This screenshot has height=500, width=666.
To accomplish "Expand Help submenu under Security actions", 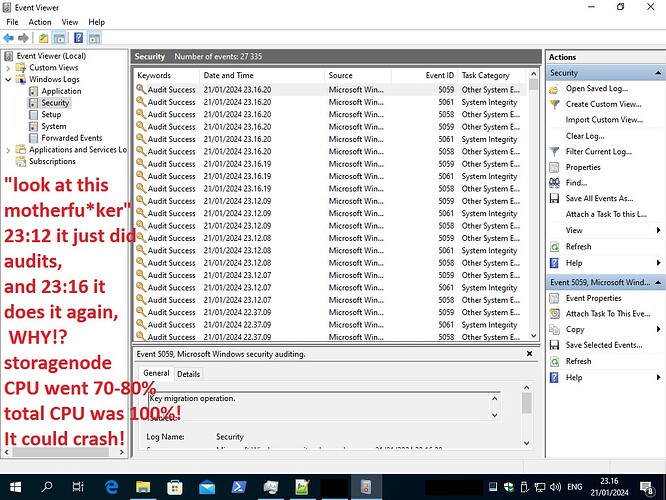I will coord(658,263).
